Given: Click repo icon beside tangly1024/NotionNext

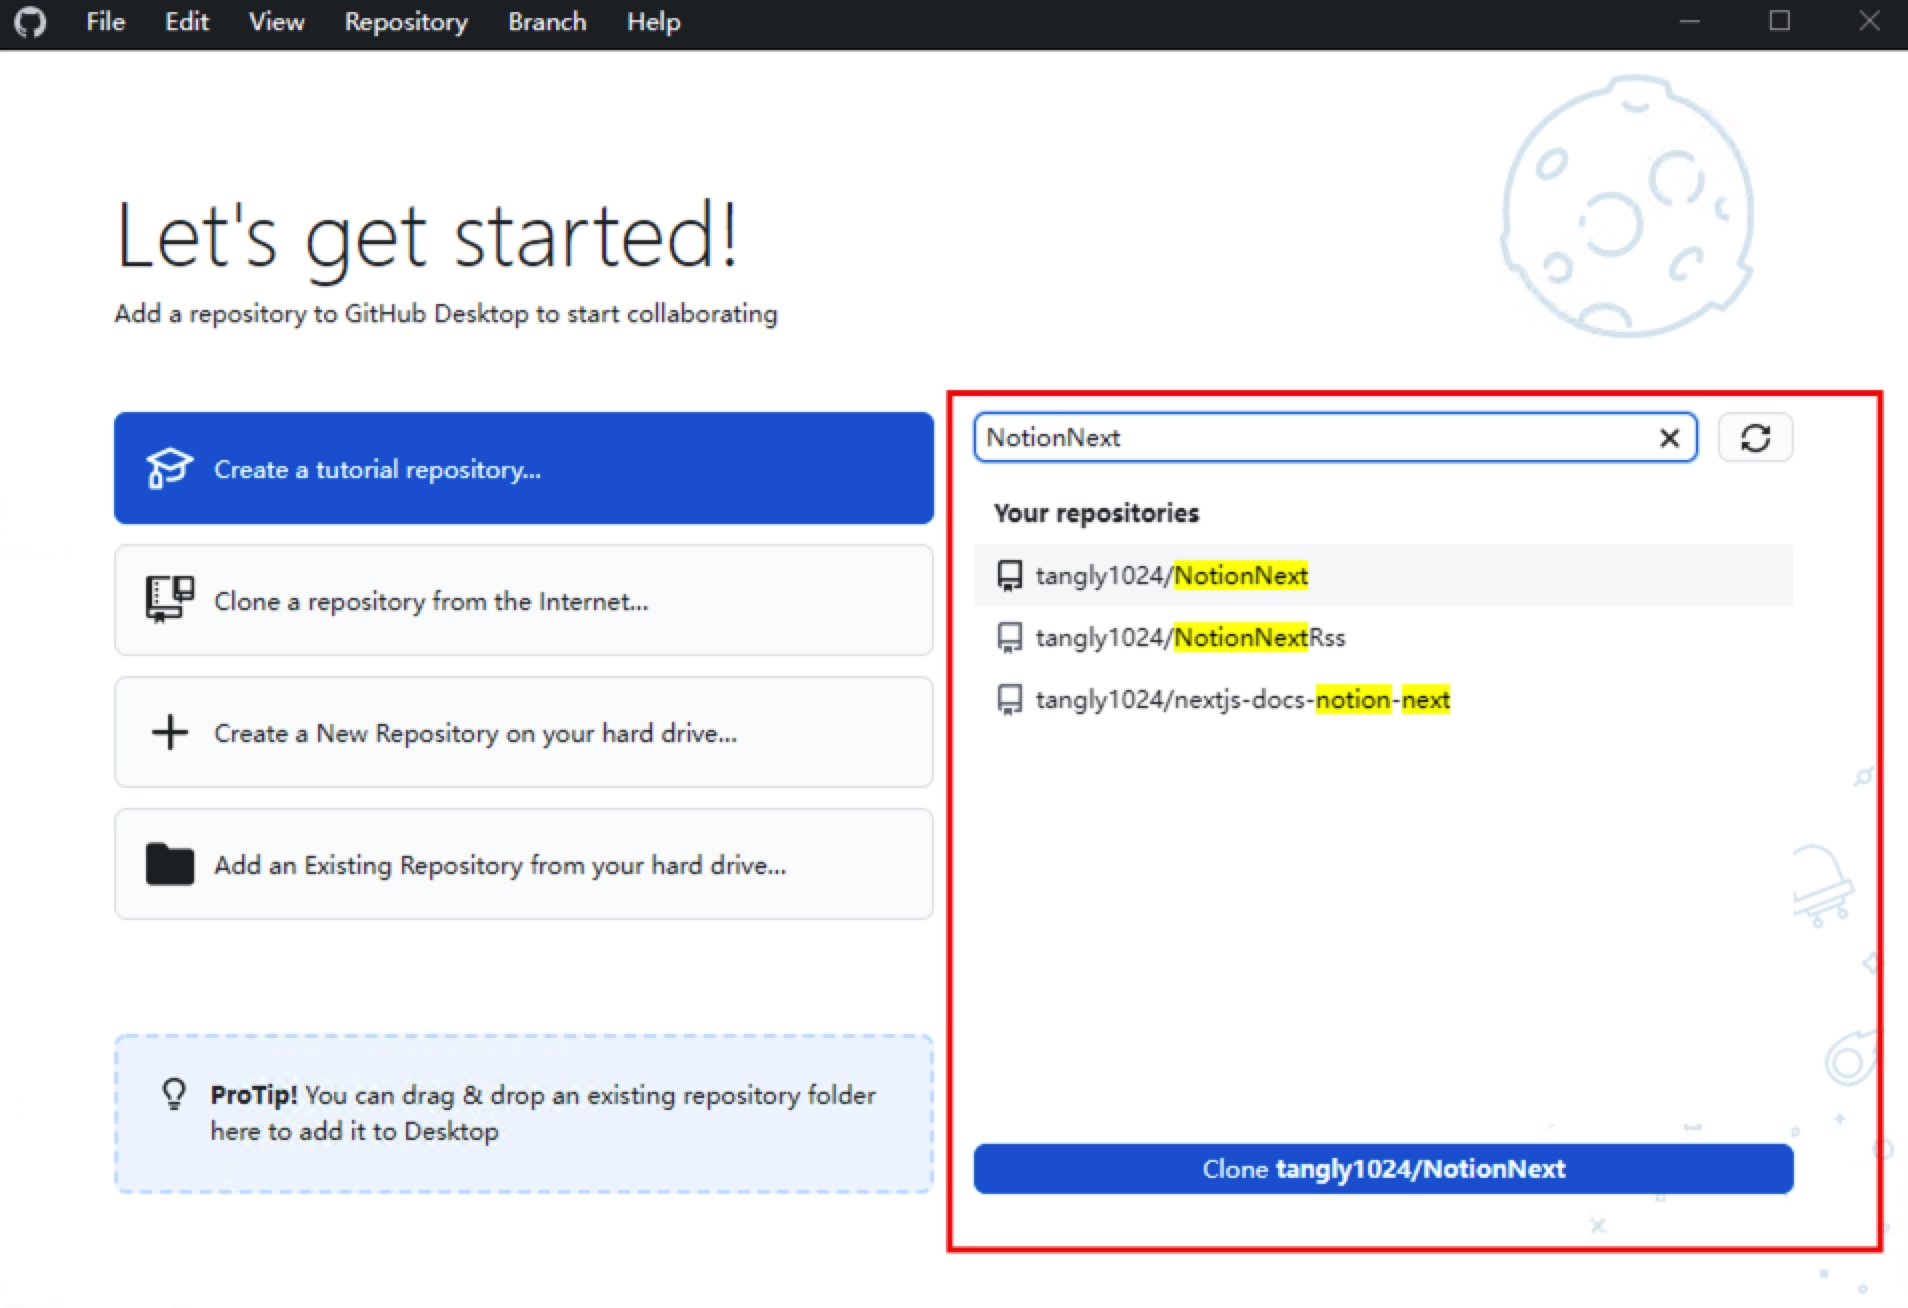Looking at the screenshot, I should 1010,576.
